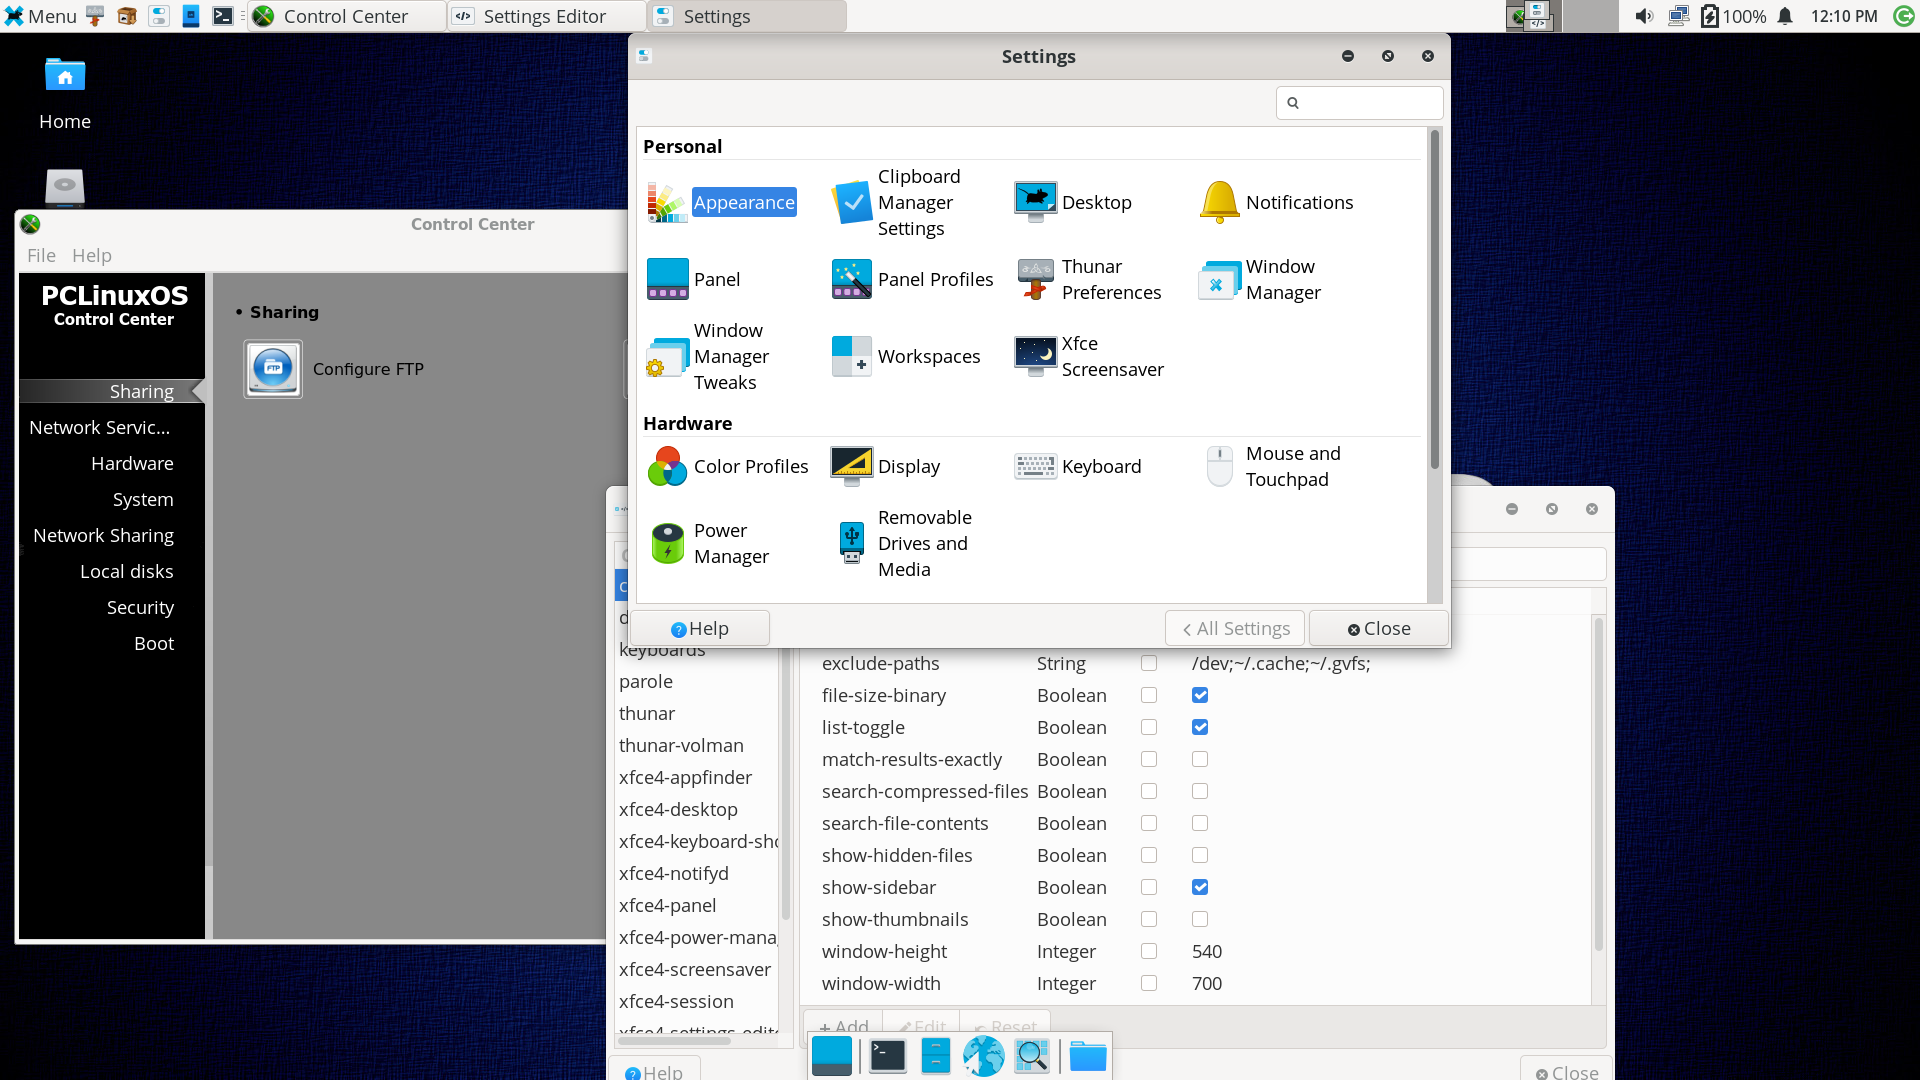
Task: Open Workspaces settings
Action: [x=905, y=357]
